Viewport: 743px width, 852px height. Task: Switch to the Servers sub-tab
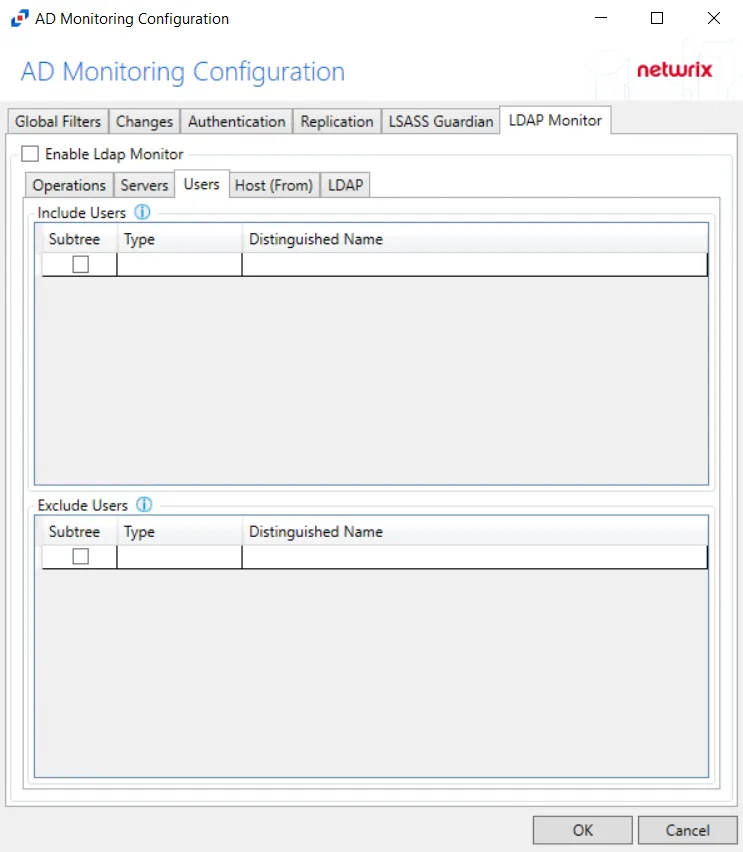[x=144, y=185]
